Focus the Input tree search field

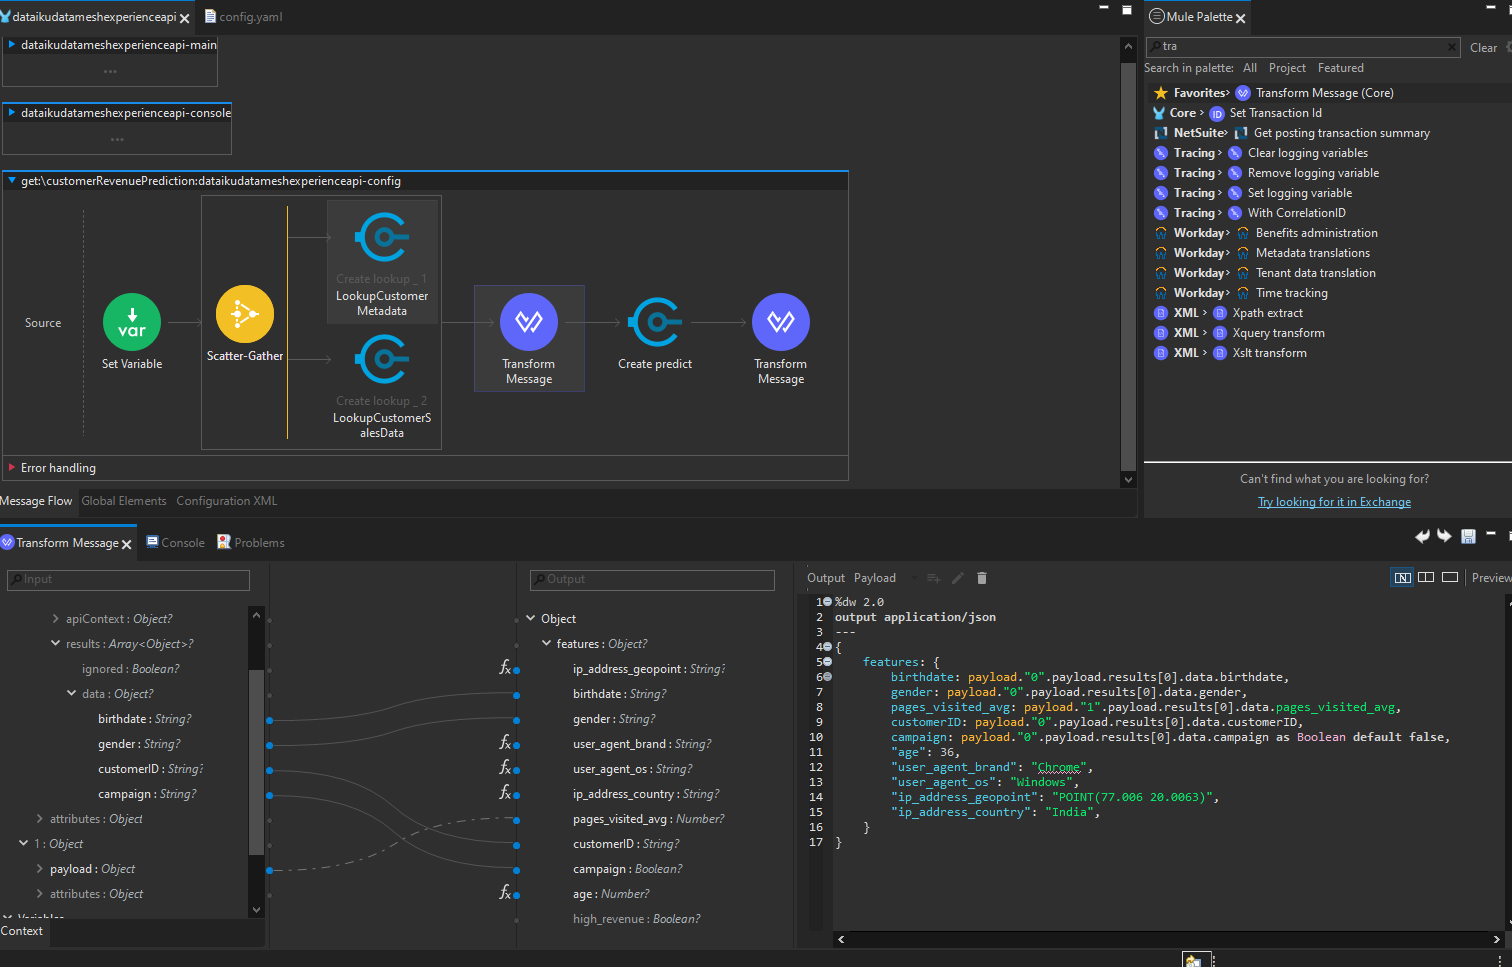click(x=128, y=580)
